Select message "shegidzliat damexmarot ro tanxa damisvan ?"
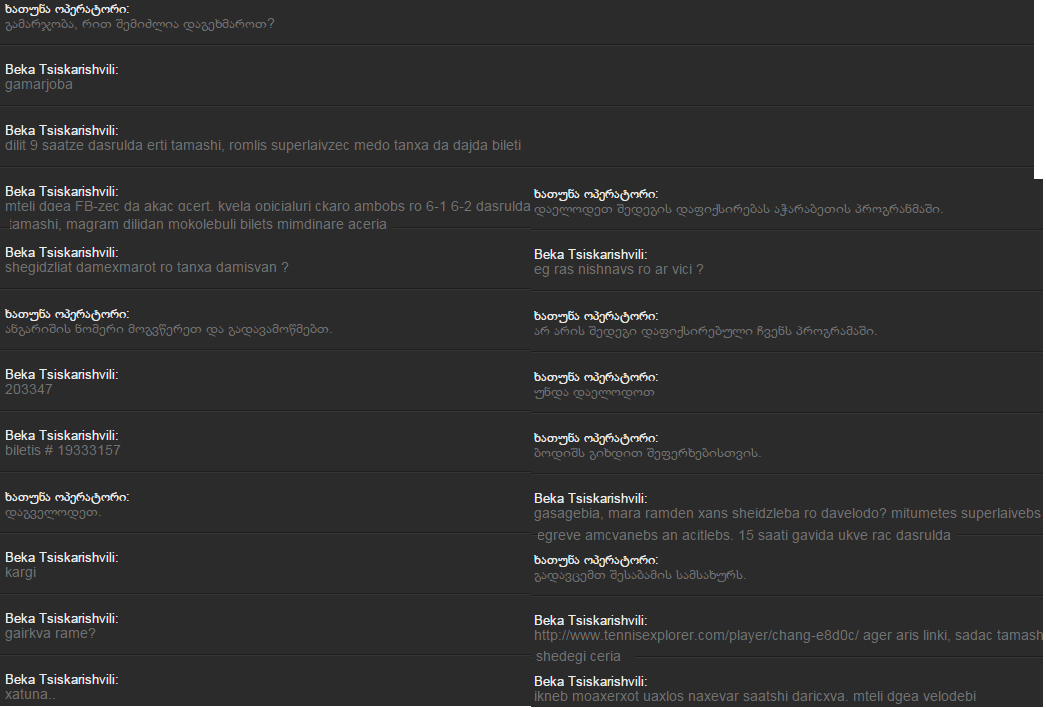Viewport: 1046px width, 708px height. (147, 268)
